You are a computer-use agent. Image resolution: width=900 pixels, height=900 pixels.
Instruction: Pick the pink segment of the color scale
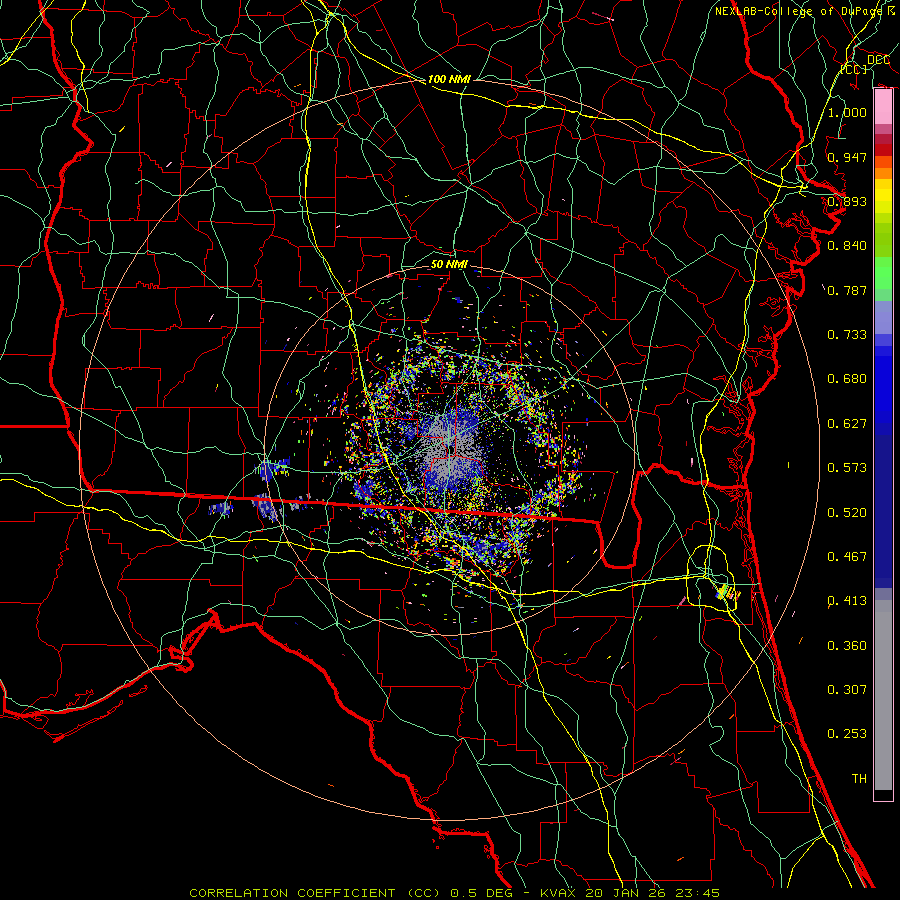coord(883,107)
